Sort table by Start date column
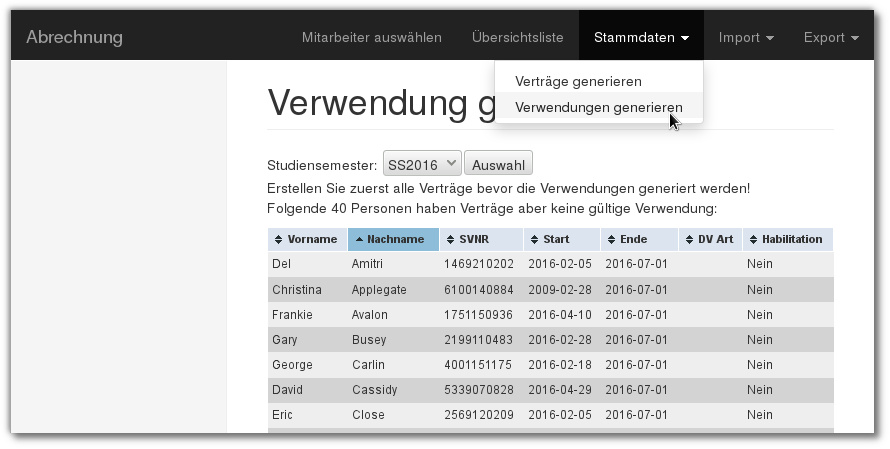 [x=561, y=240]
